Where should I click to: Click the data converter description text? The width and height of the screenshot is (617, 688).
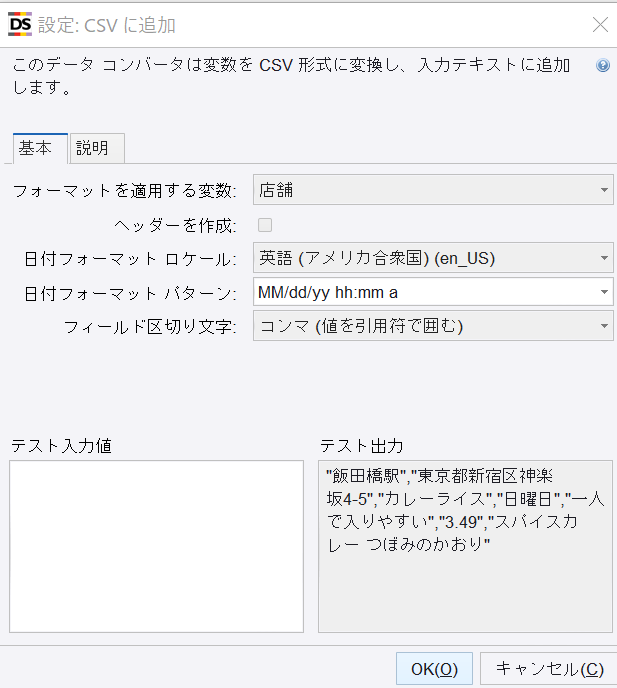291,76
